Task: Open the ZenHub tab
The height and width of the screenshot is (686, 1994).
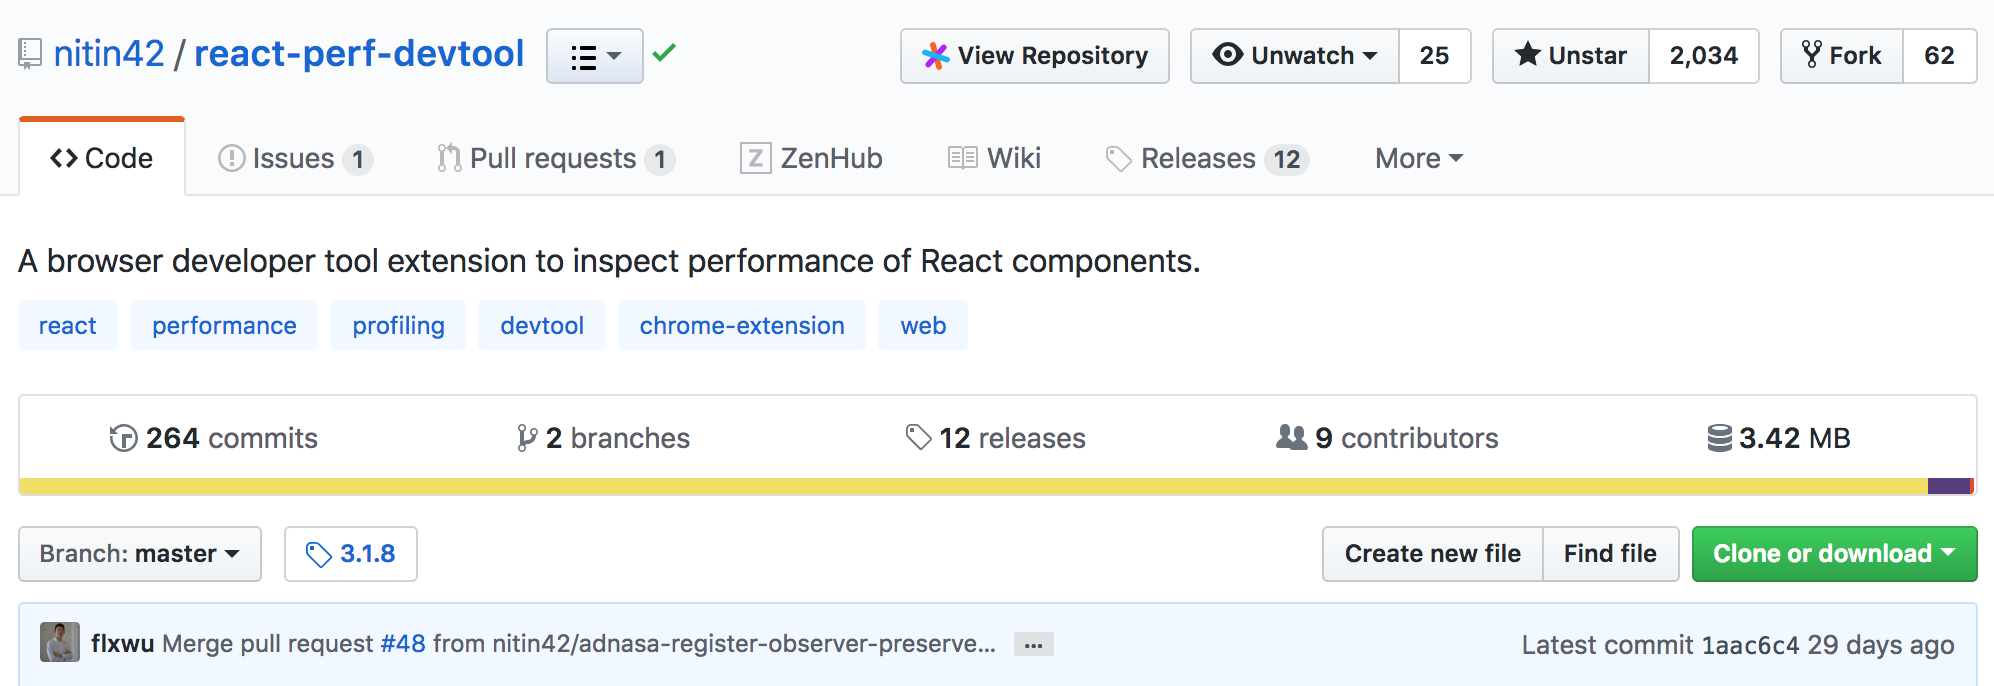Action: click(x=811, y=159)
